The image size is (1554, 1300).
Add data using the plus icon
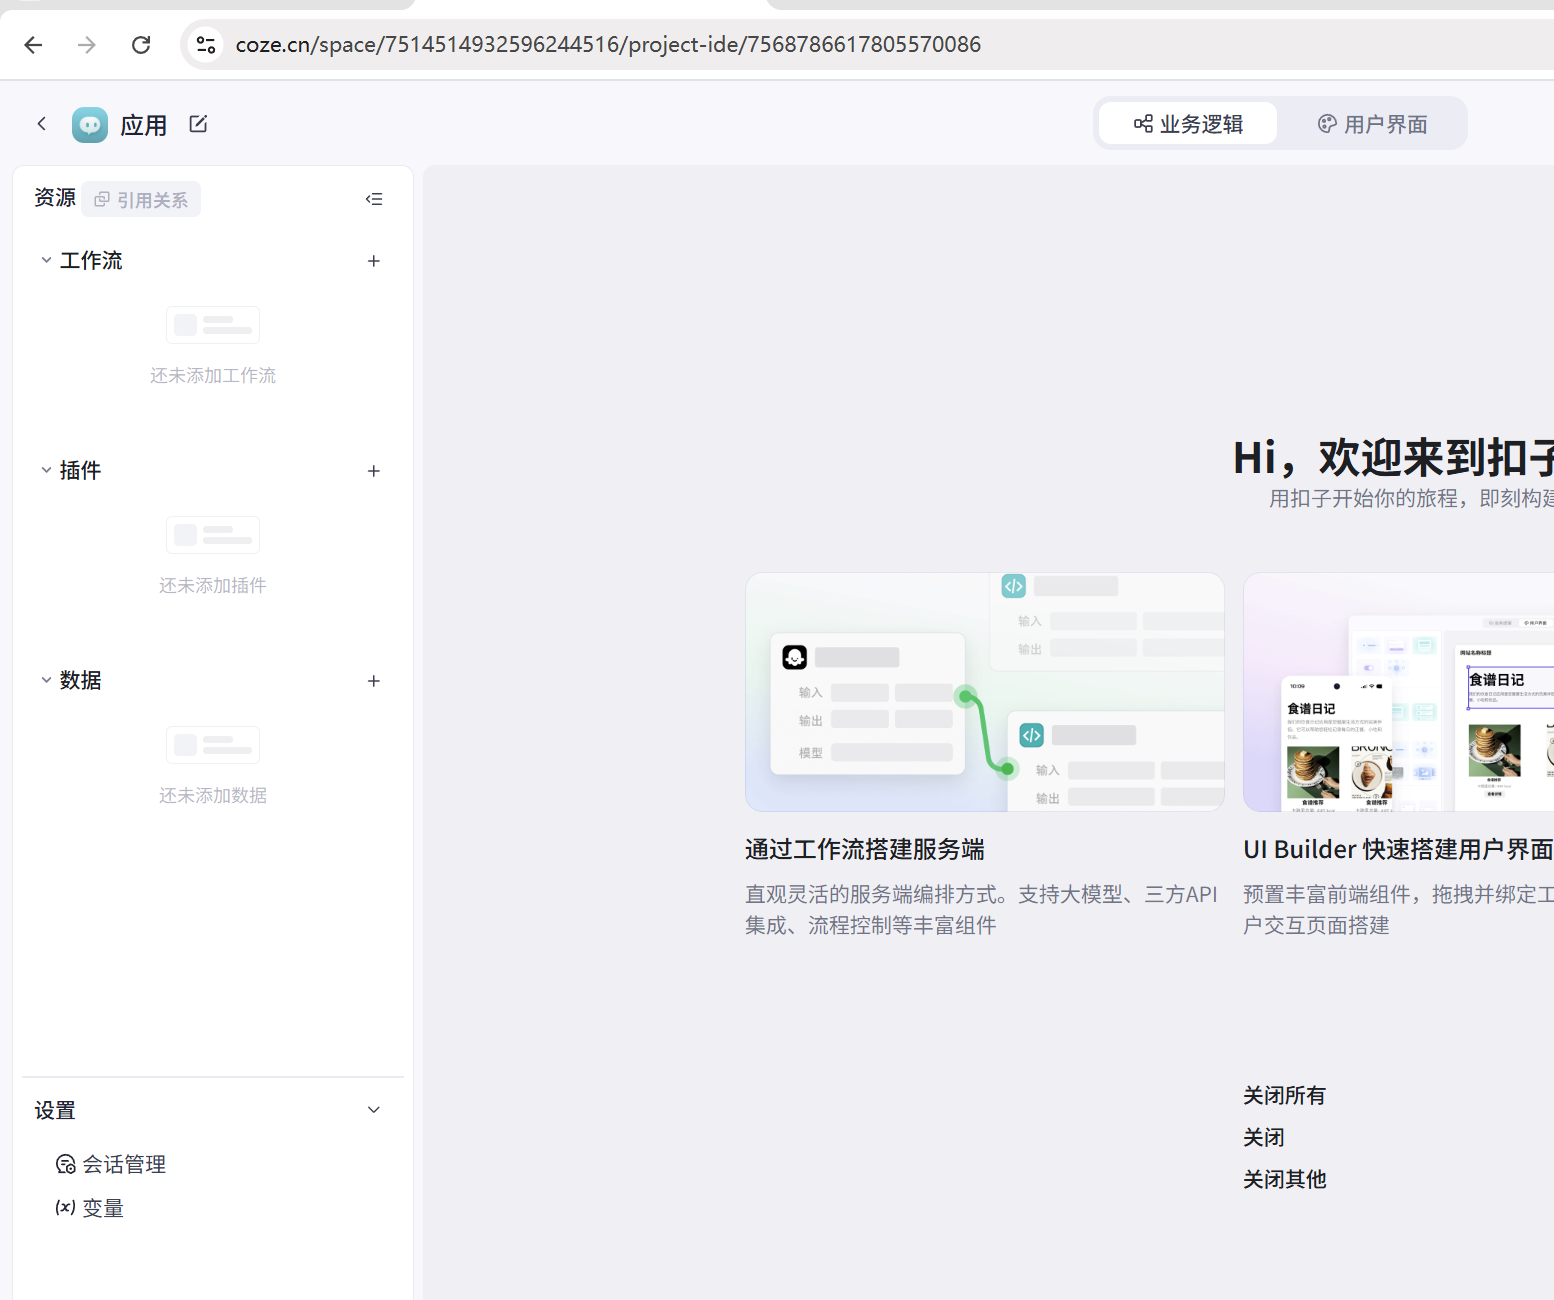374,680
